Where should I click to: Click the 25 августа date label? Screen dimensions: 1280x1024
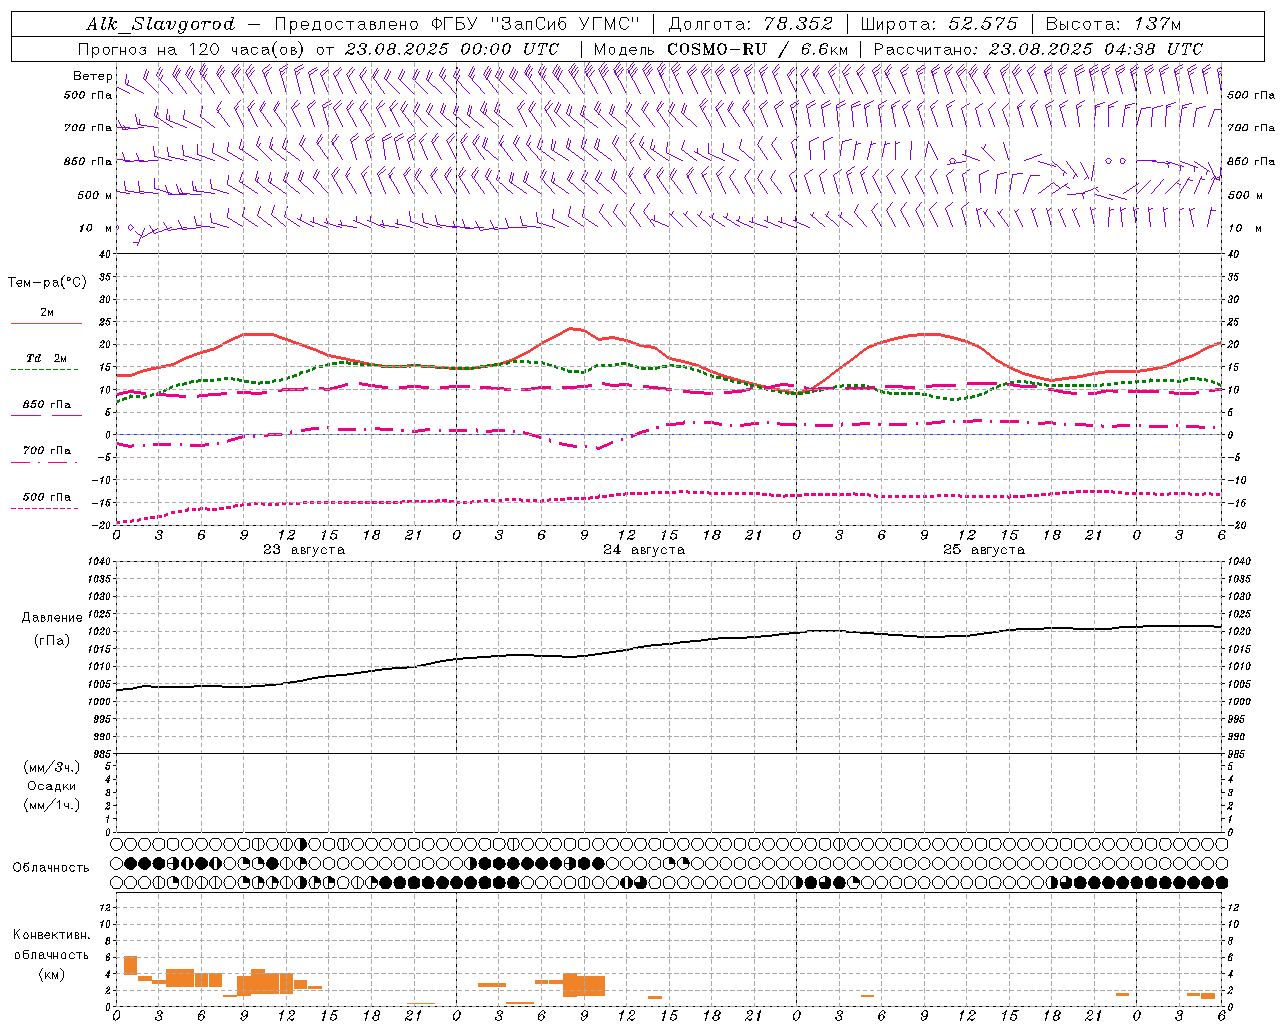(984, 550)
